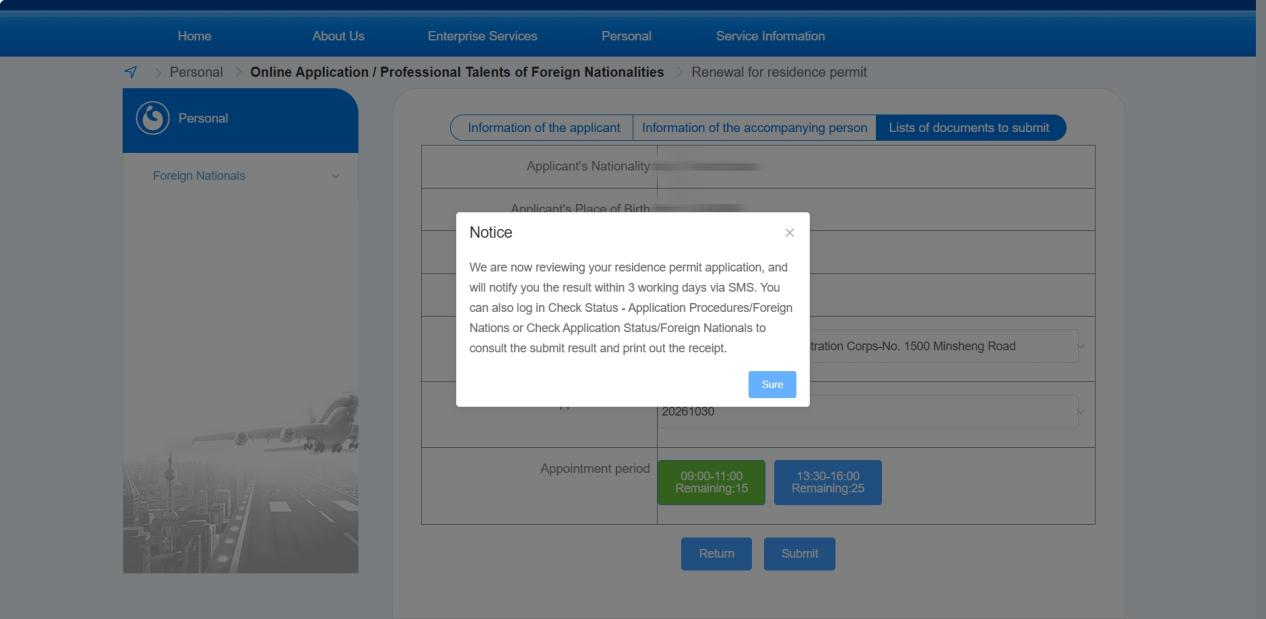
Task: Click the Submit button
Action: pos(799,554)
